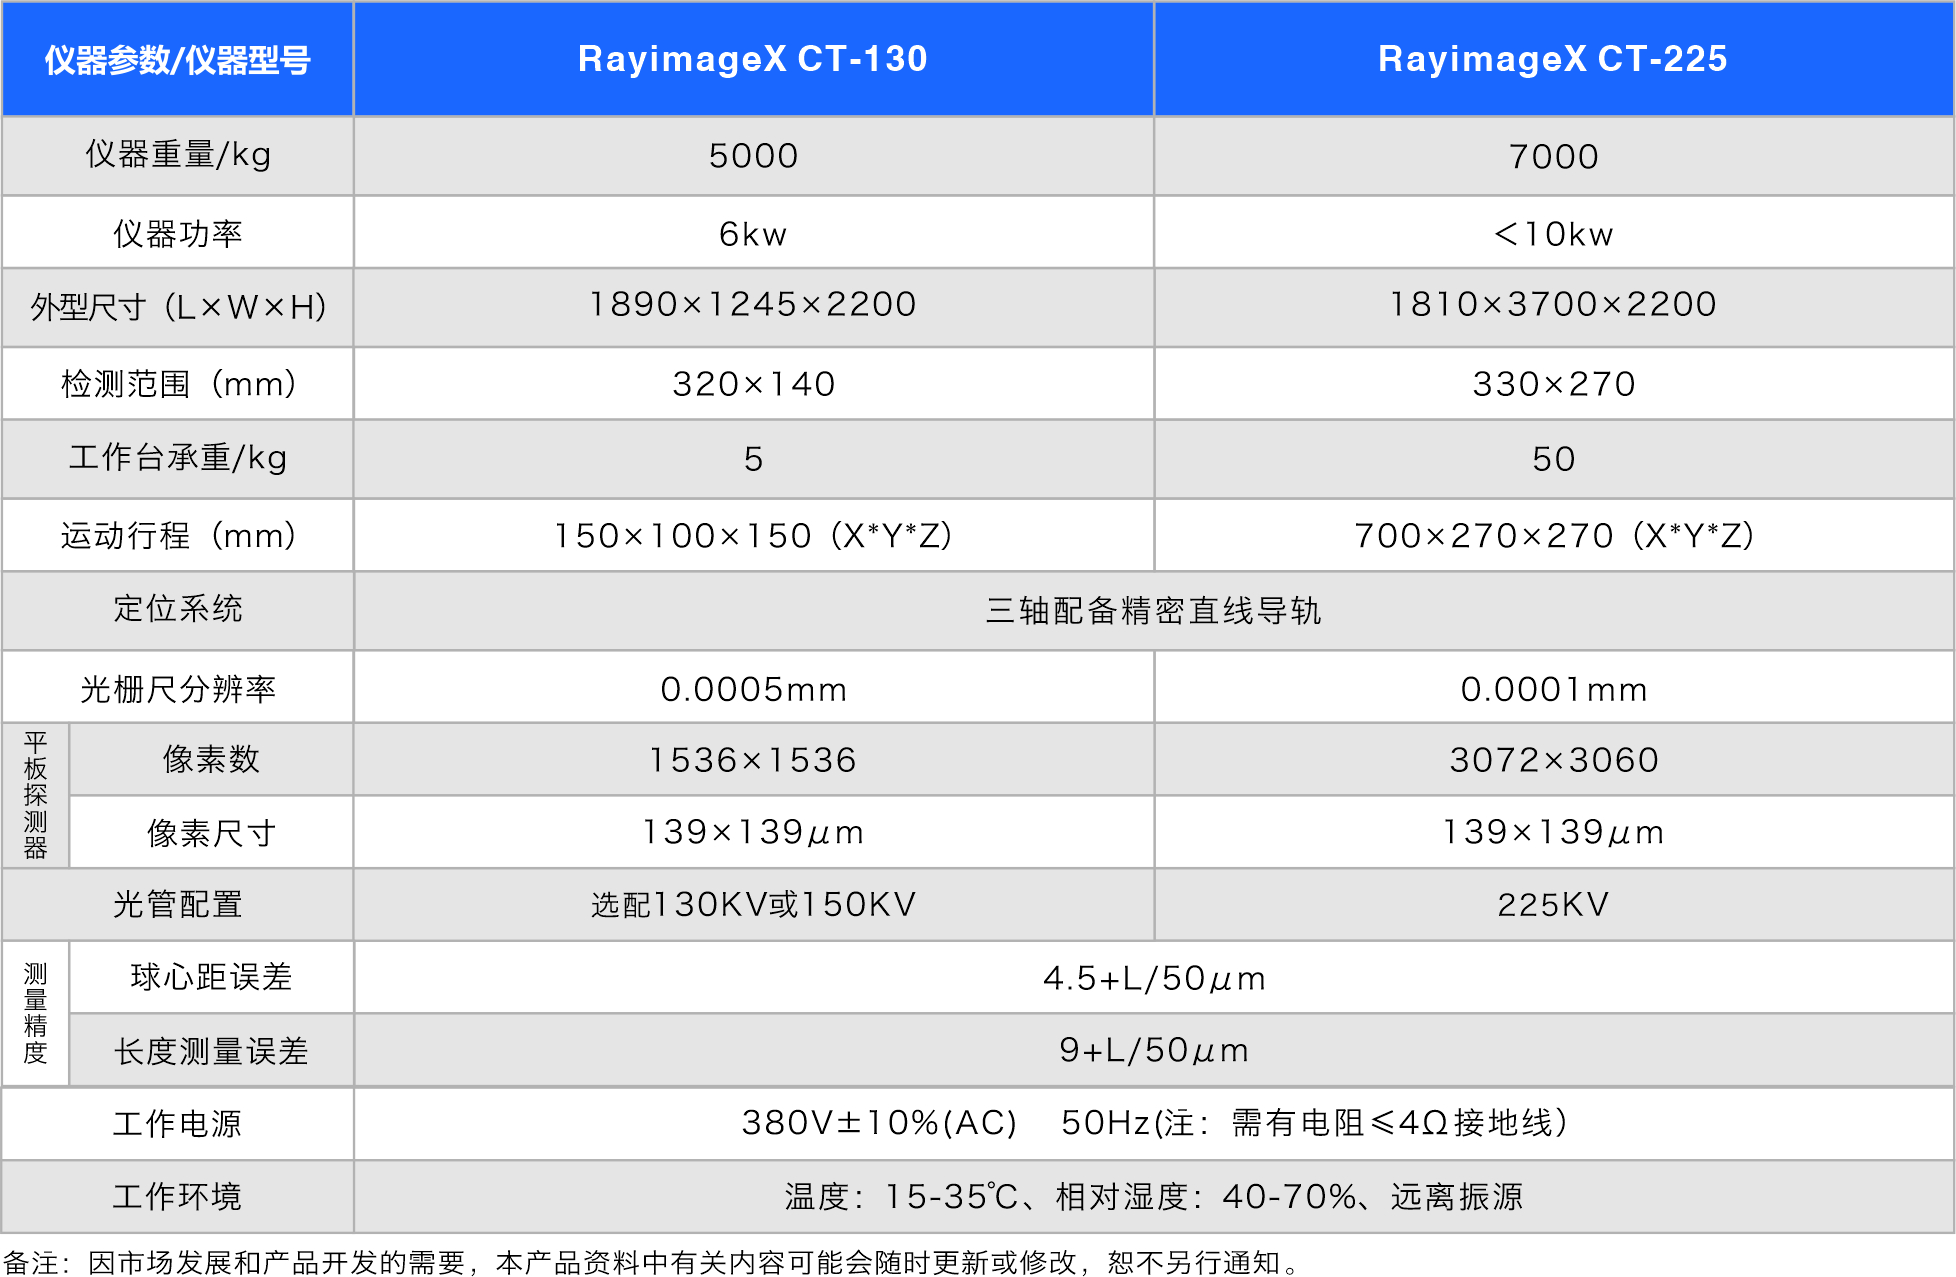Select the 700×270×270 (X*Y*Z) cell

coord(1553,535)
